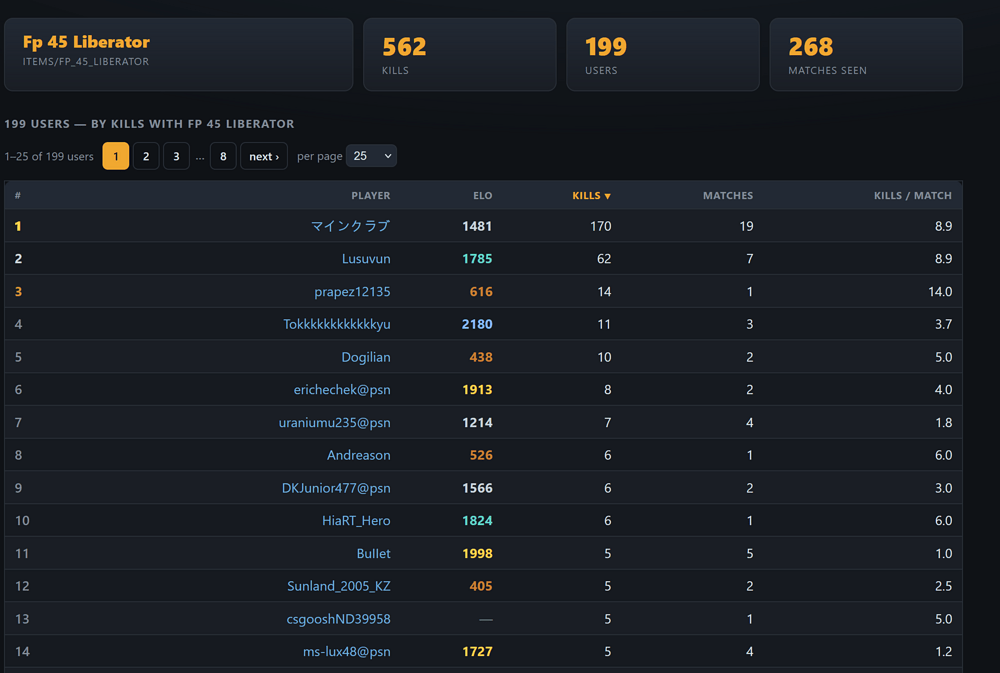Viewport: 1000px width, 673px height.
Task: Open HiaRT_Hero player profile
Action: (356, 521)
